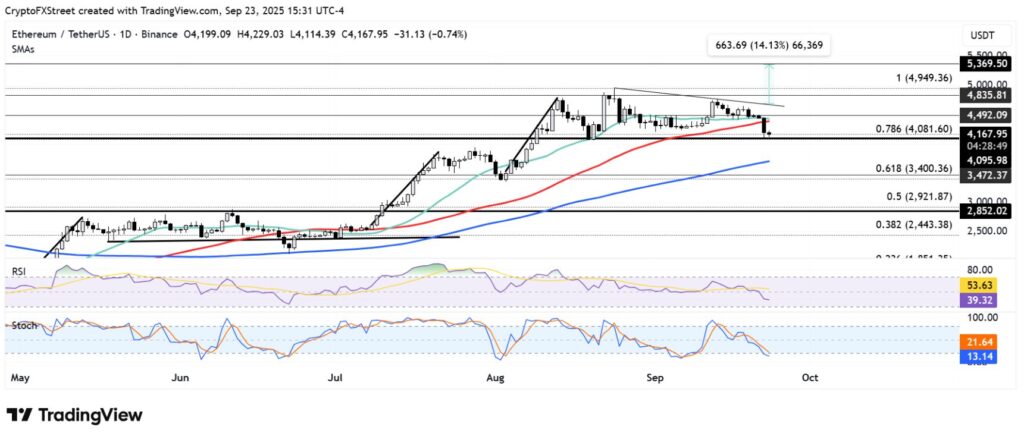1024x439 pixels.
Task: Click the CryptoFXStreet created with TradingView.com text
Action: (90, 11)
